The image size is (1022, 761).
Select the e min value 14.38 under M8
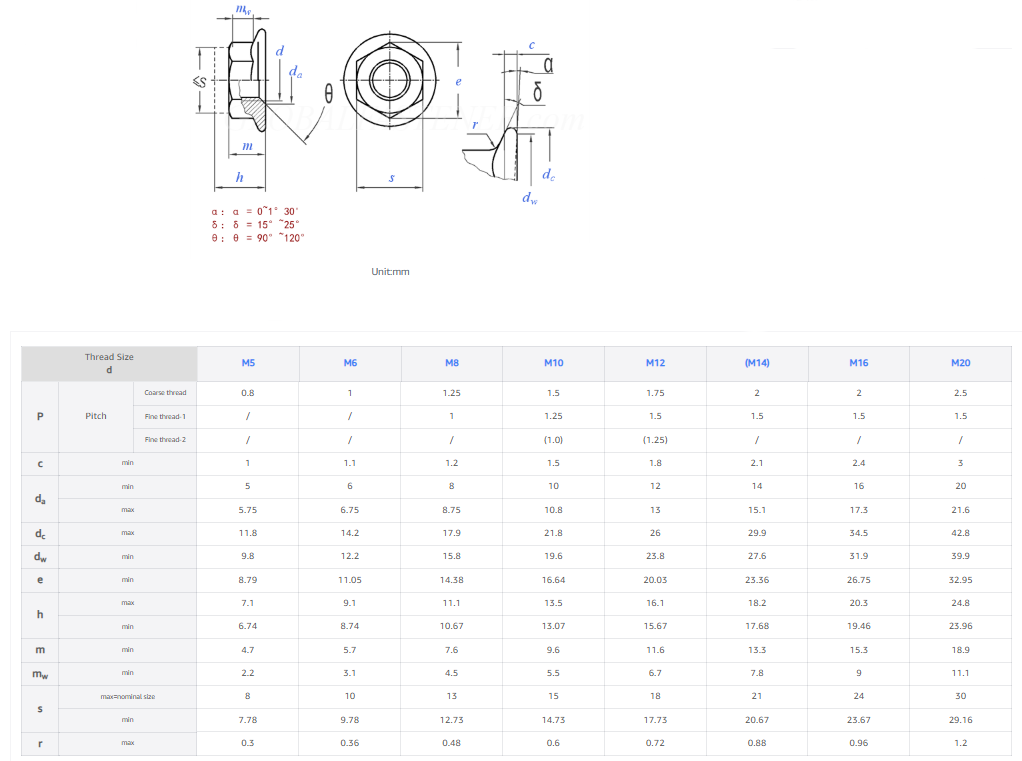click(x=451, y=580)
